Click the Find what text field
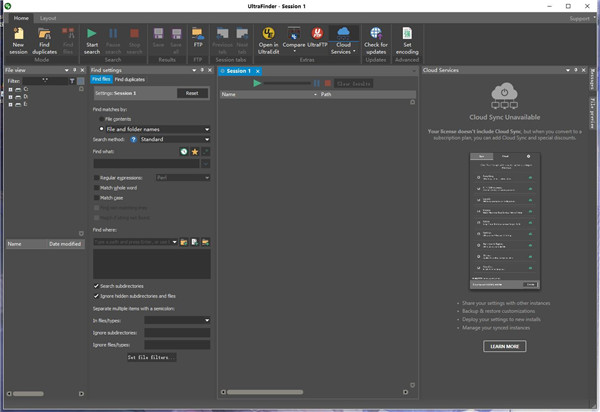The image size is (600, 412). pos(146,164)
